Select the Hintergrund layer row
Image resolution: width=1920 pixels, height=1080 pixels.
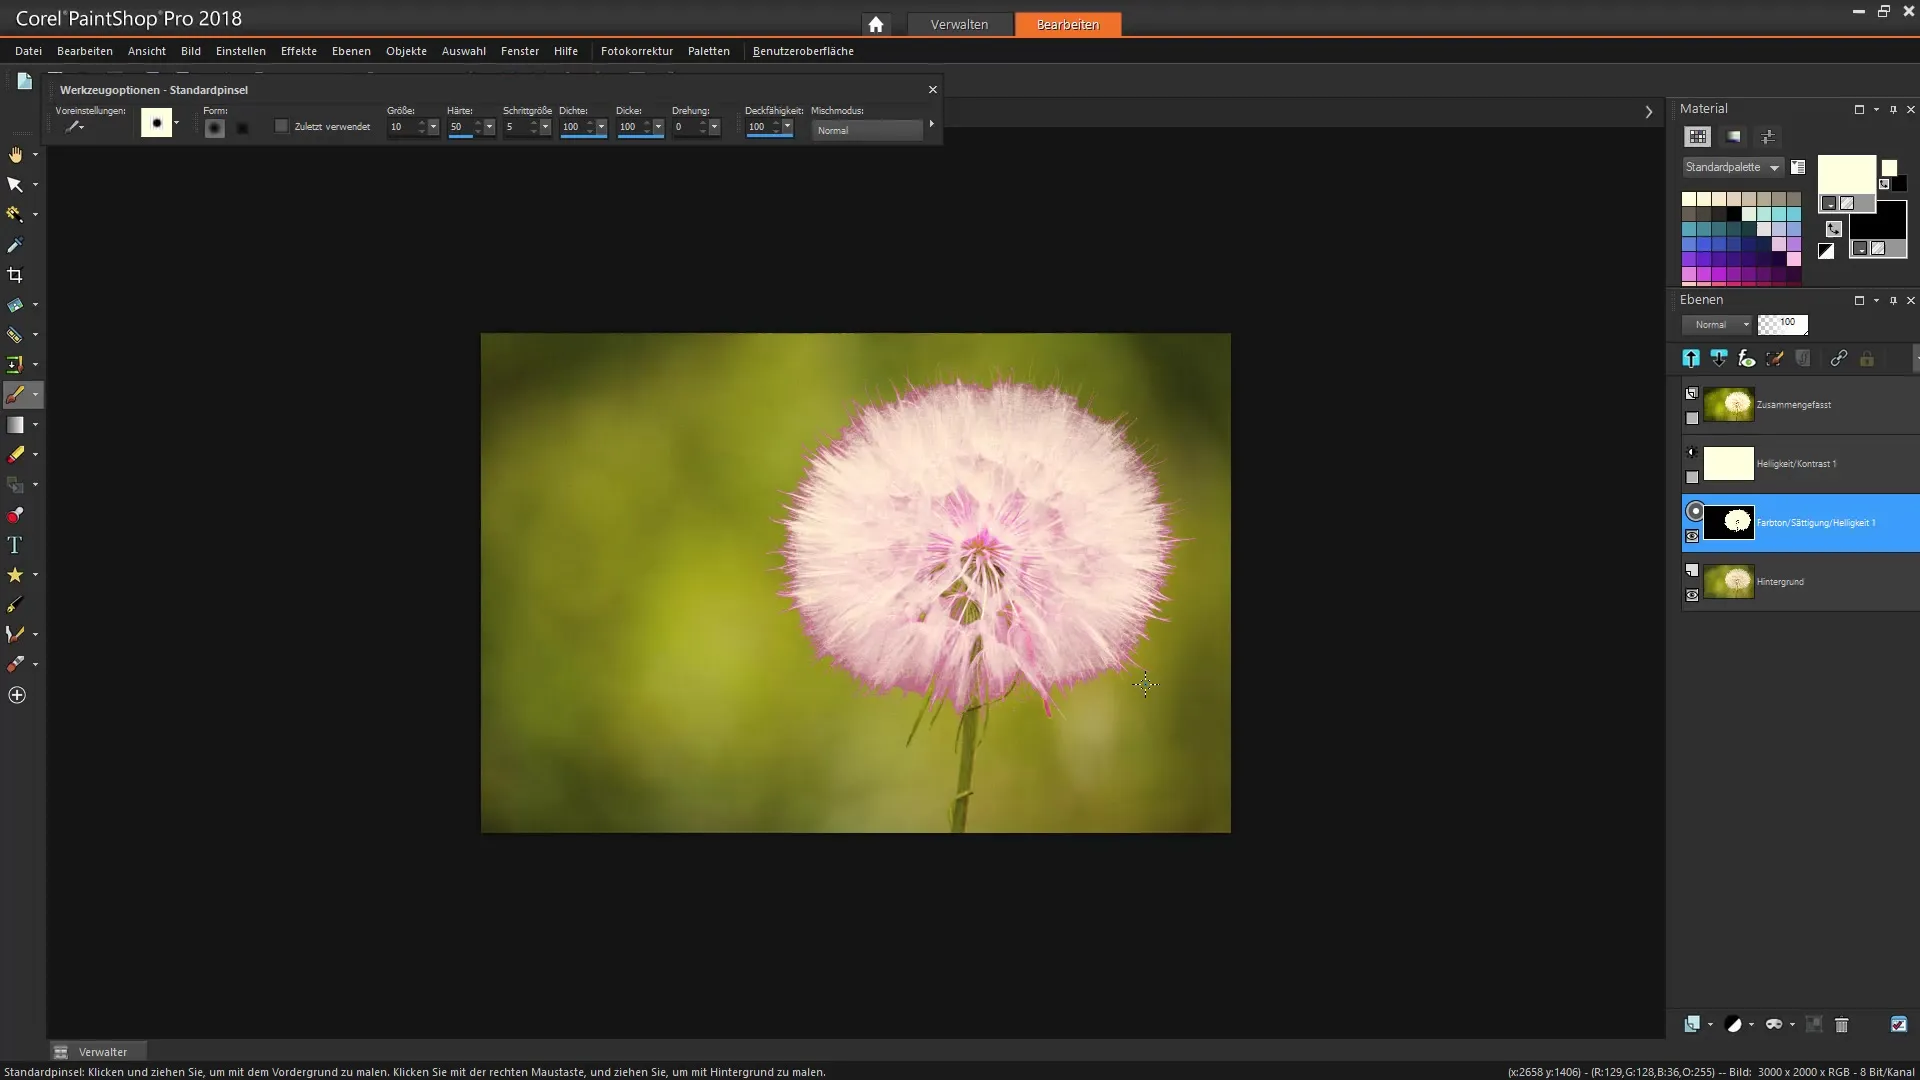coord(1800,582)
